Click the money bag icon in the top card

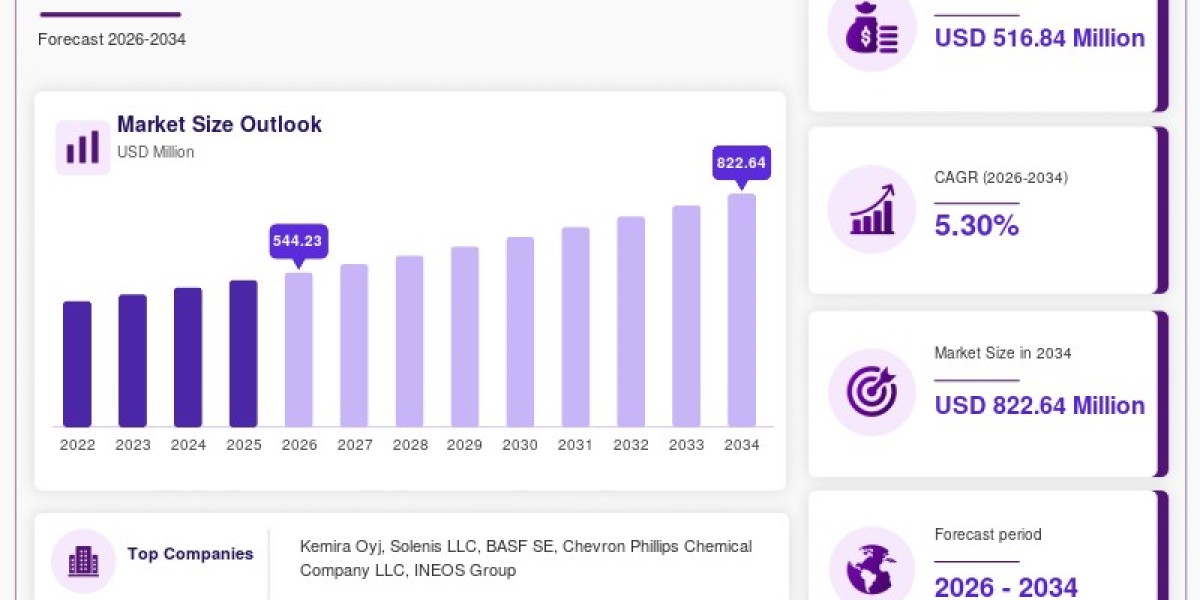tap(871, 30)
